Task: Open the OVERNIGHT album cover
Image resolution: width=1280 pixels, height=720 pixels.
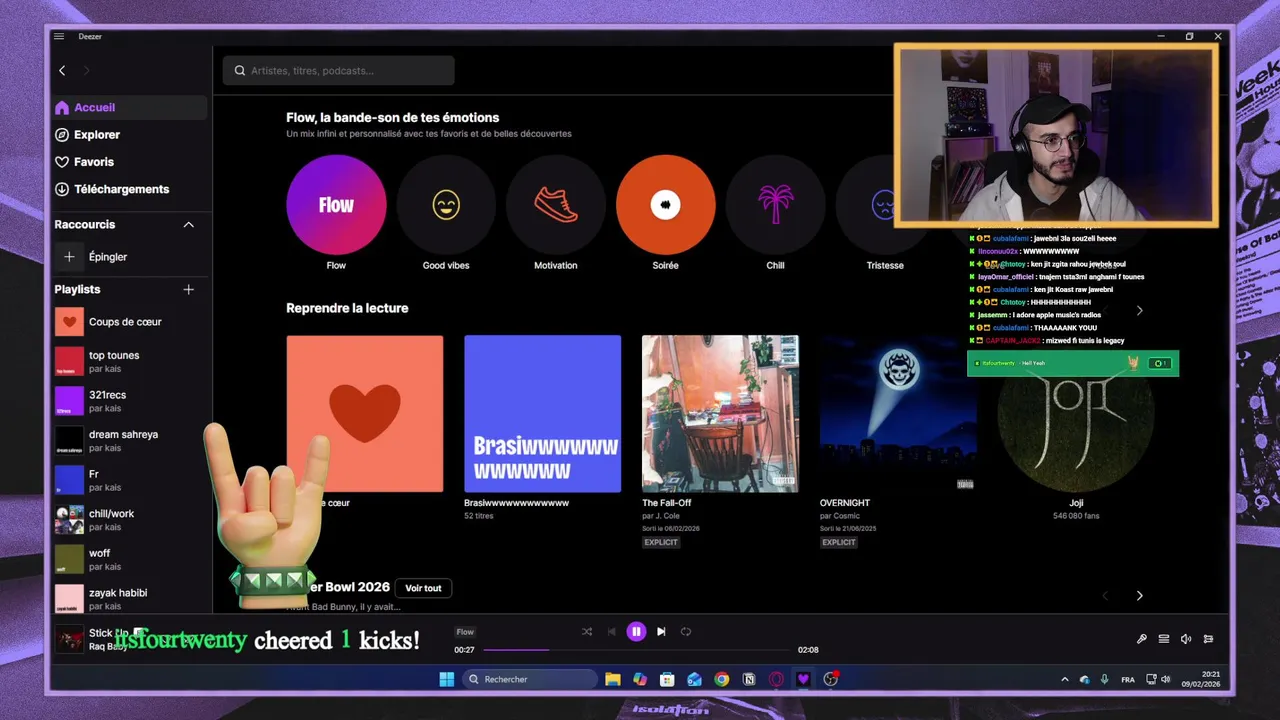Action: pos(898,413)
